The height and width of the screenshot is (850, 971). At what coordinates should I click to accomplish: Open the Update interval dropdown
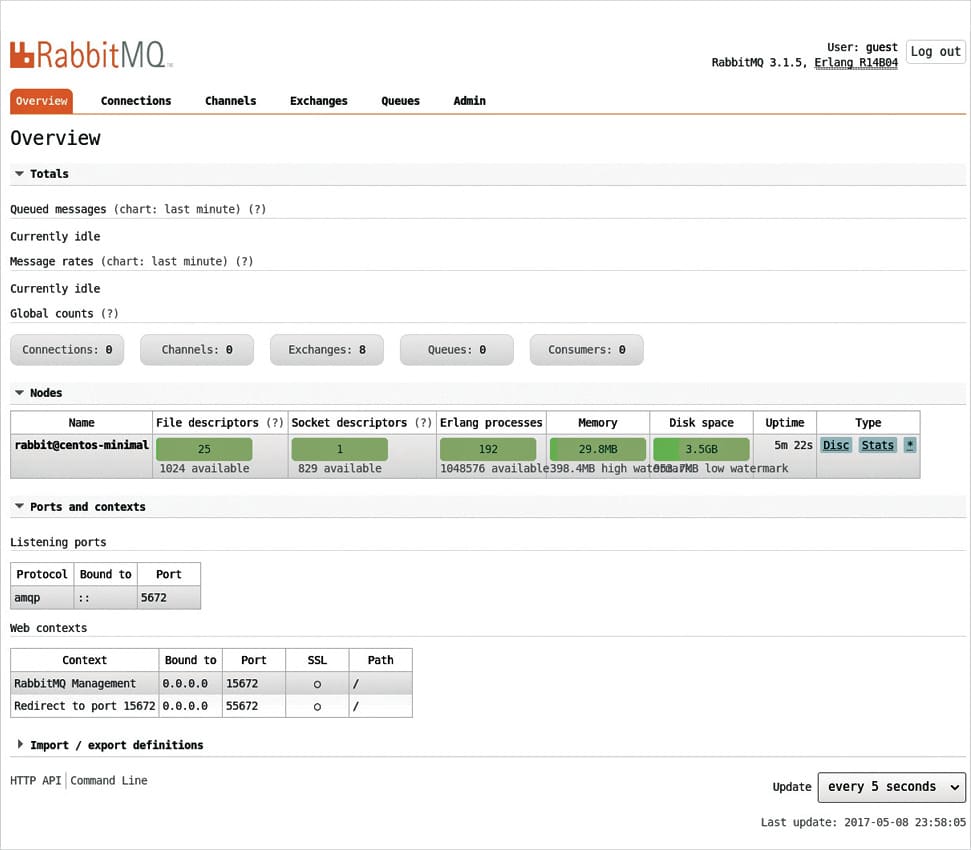tap(891, 787)
